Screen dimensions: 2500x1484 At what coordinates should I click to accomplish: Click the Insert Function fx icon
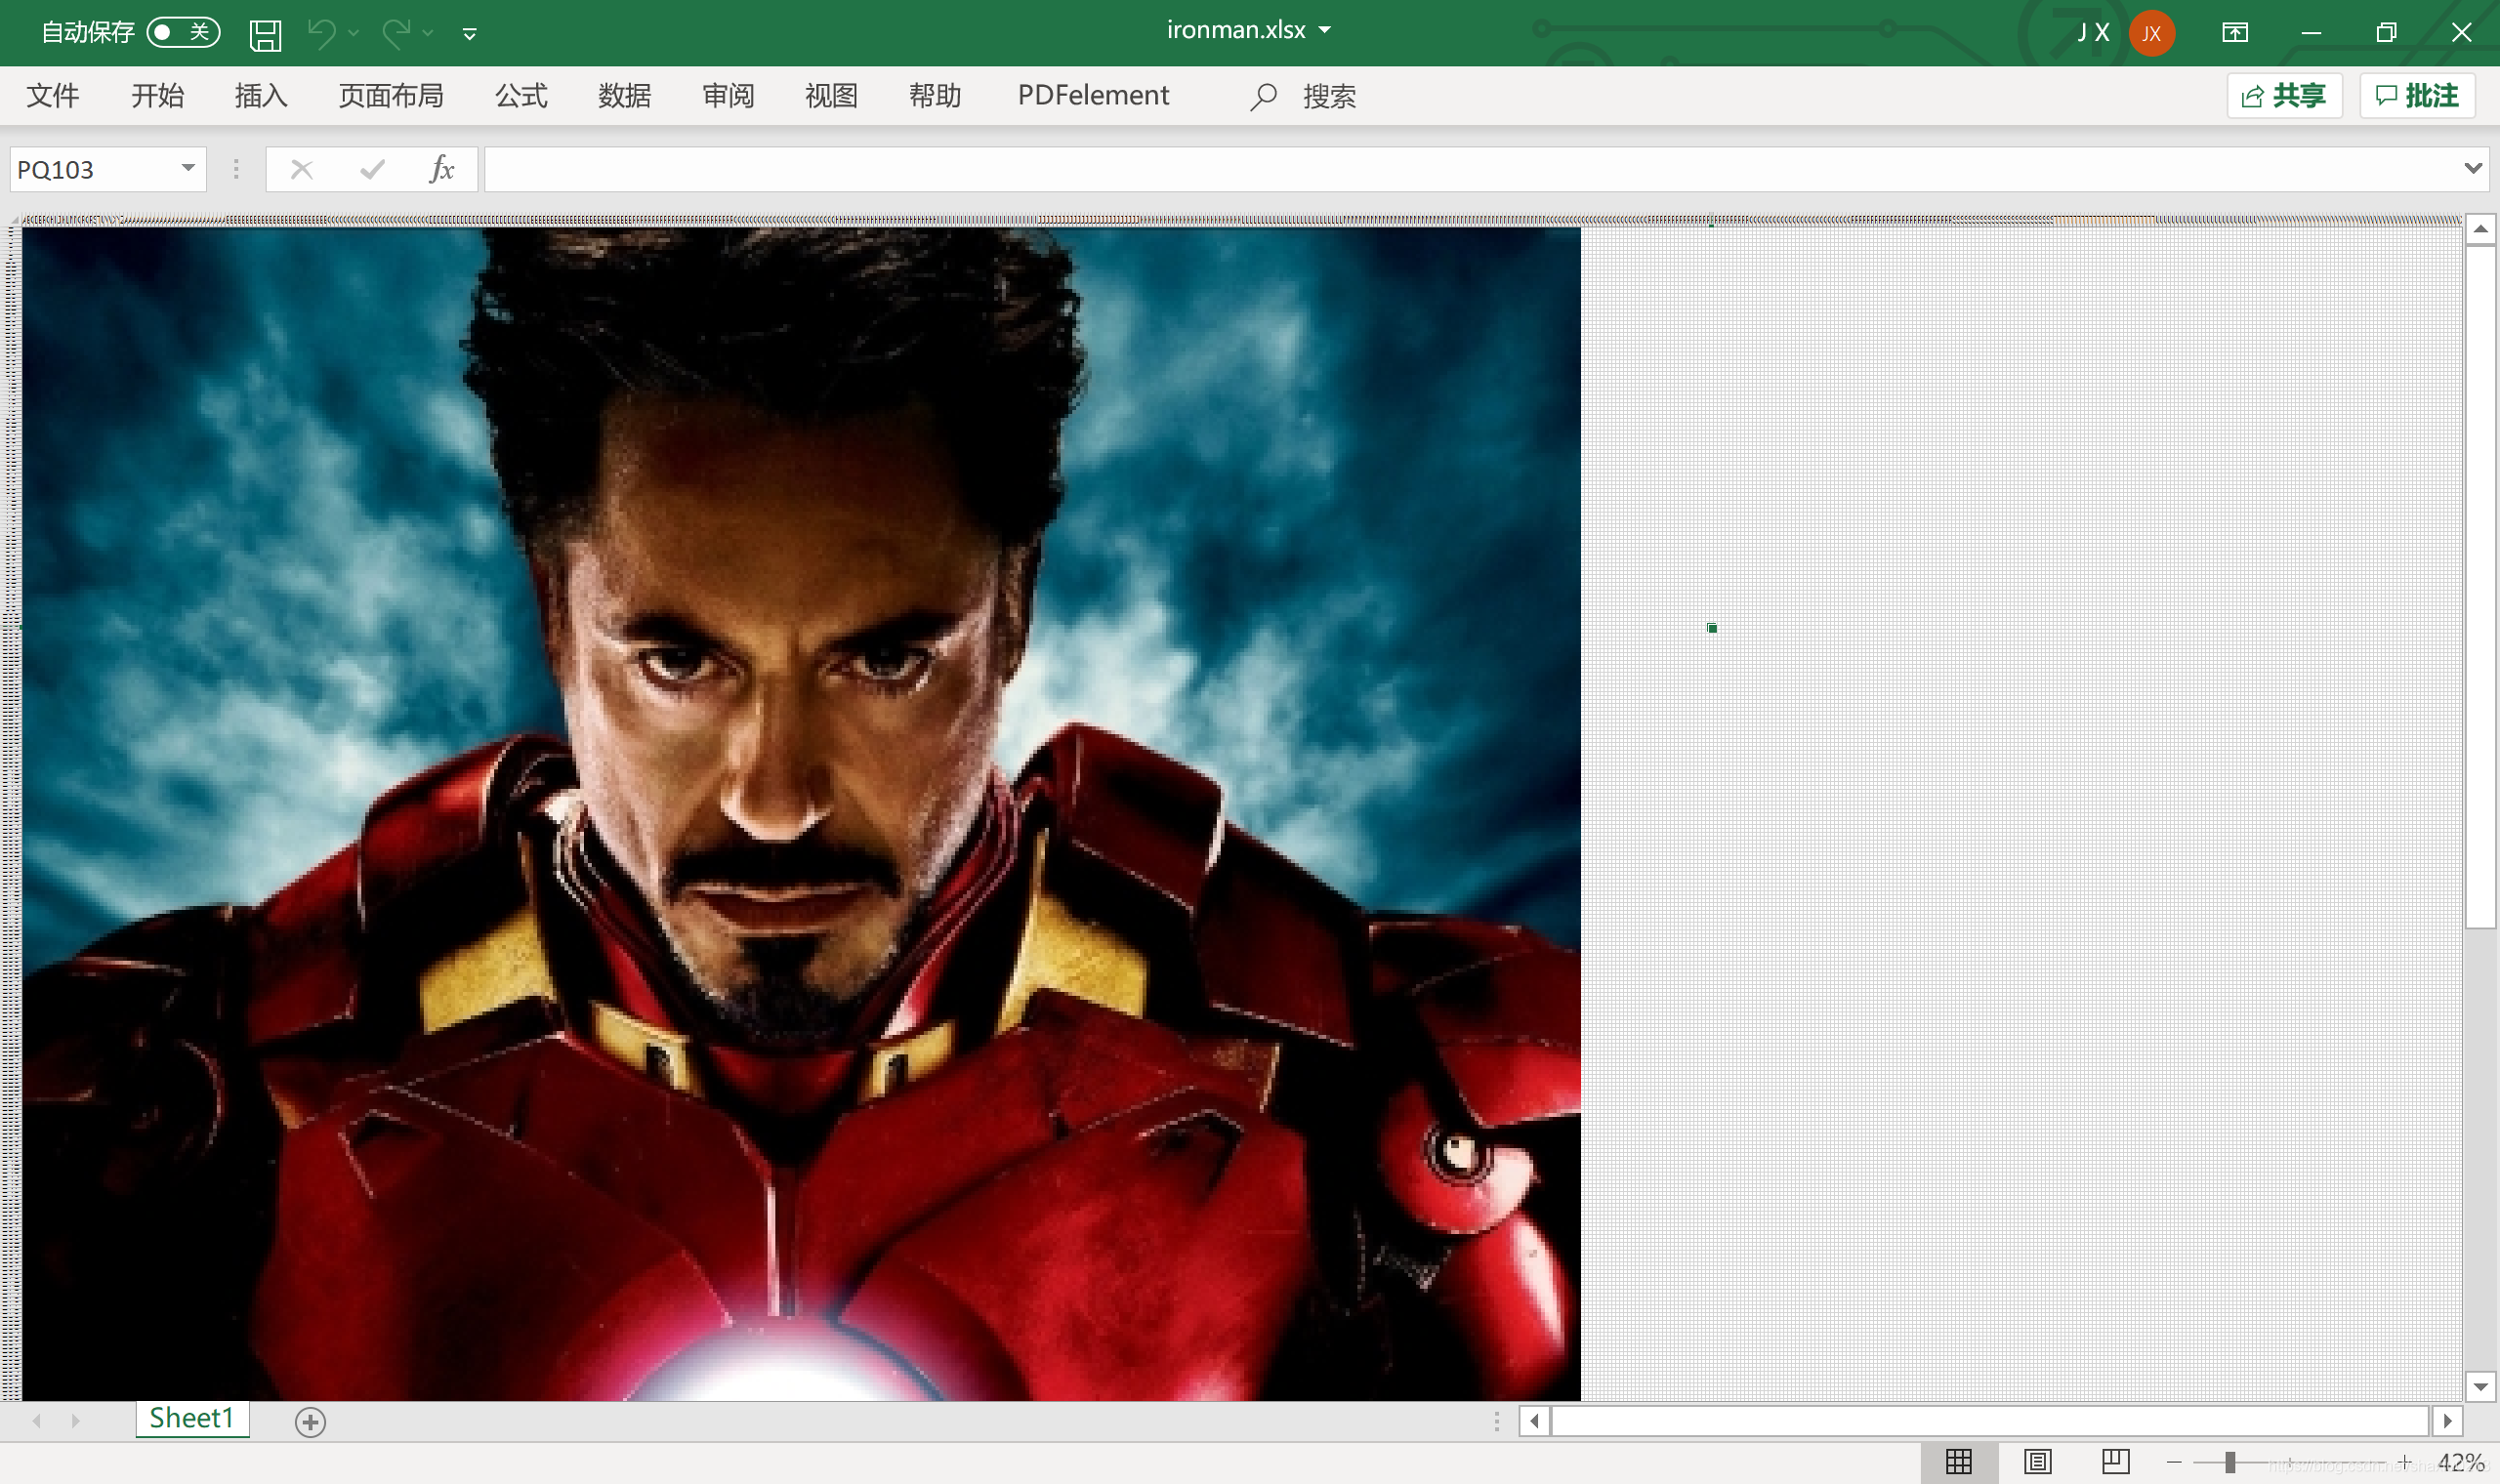pyautogui.click(x=441, y=169)
